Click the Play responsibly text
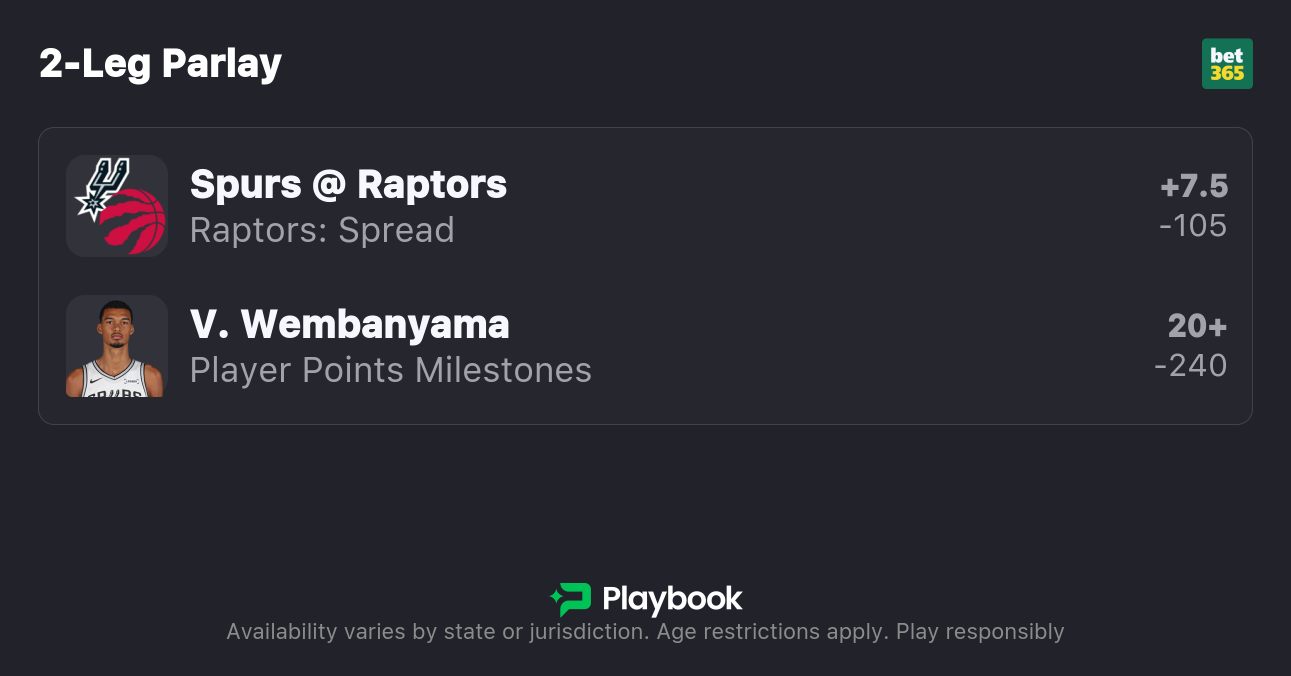Screen dimensions: 1291x676 [979, 632]
